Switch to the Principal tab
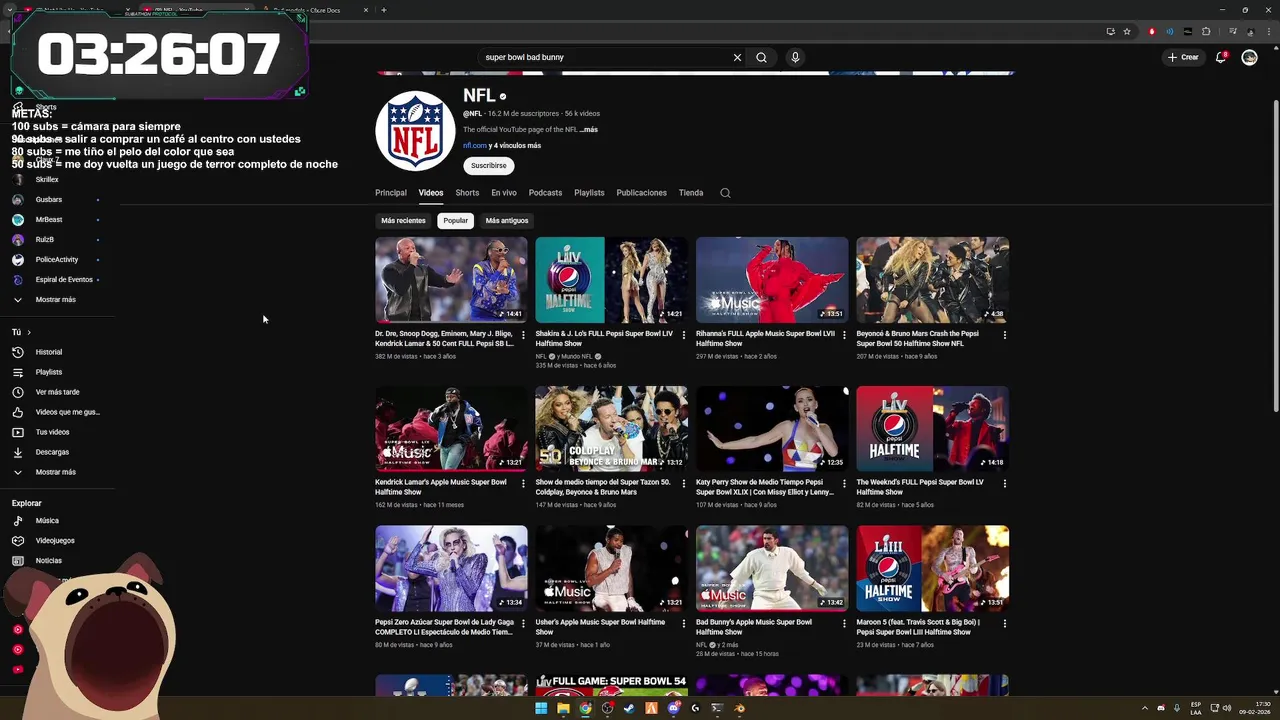1280x720 pixels. click(x=391, y=193)
